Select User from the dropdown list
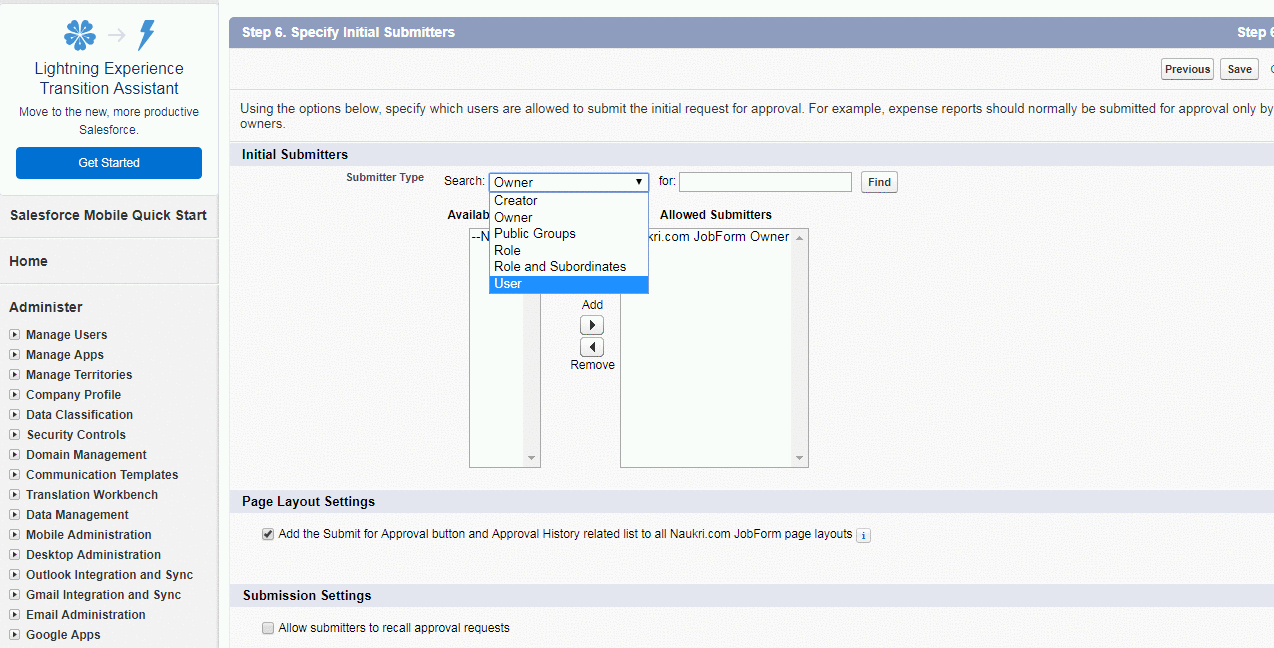Viewport: 1274px width, 648px height. [568, 284]
